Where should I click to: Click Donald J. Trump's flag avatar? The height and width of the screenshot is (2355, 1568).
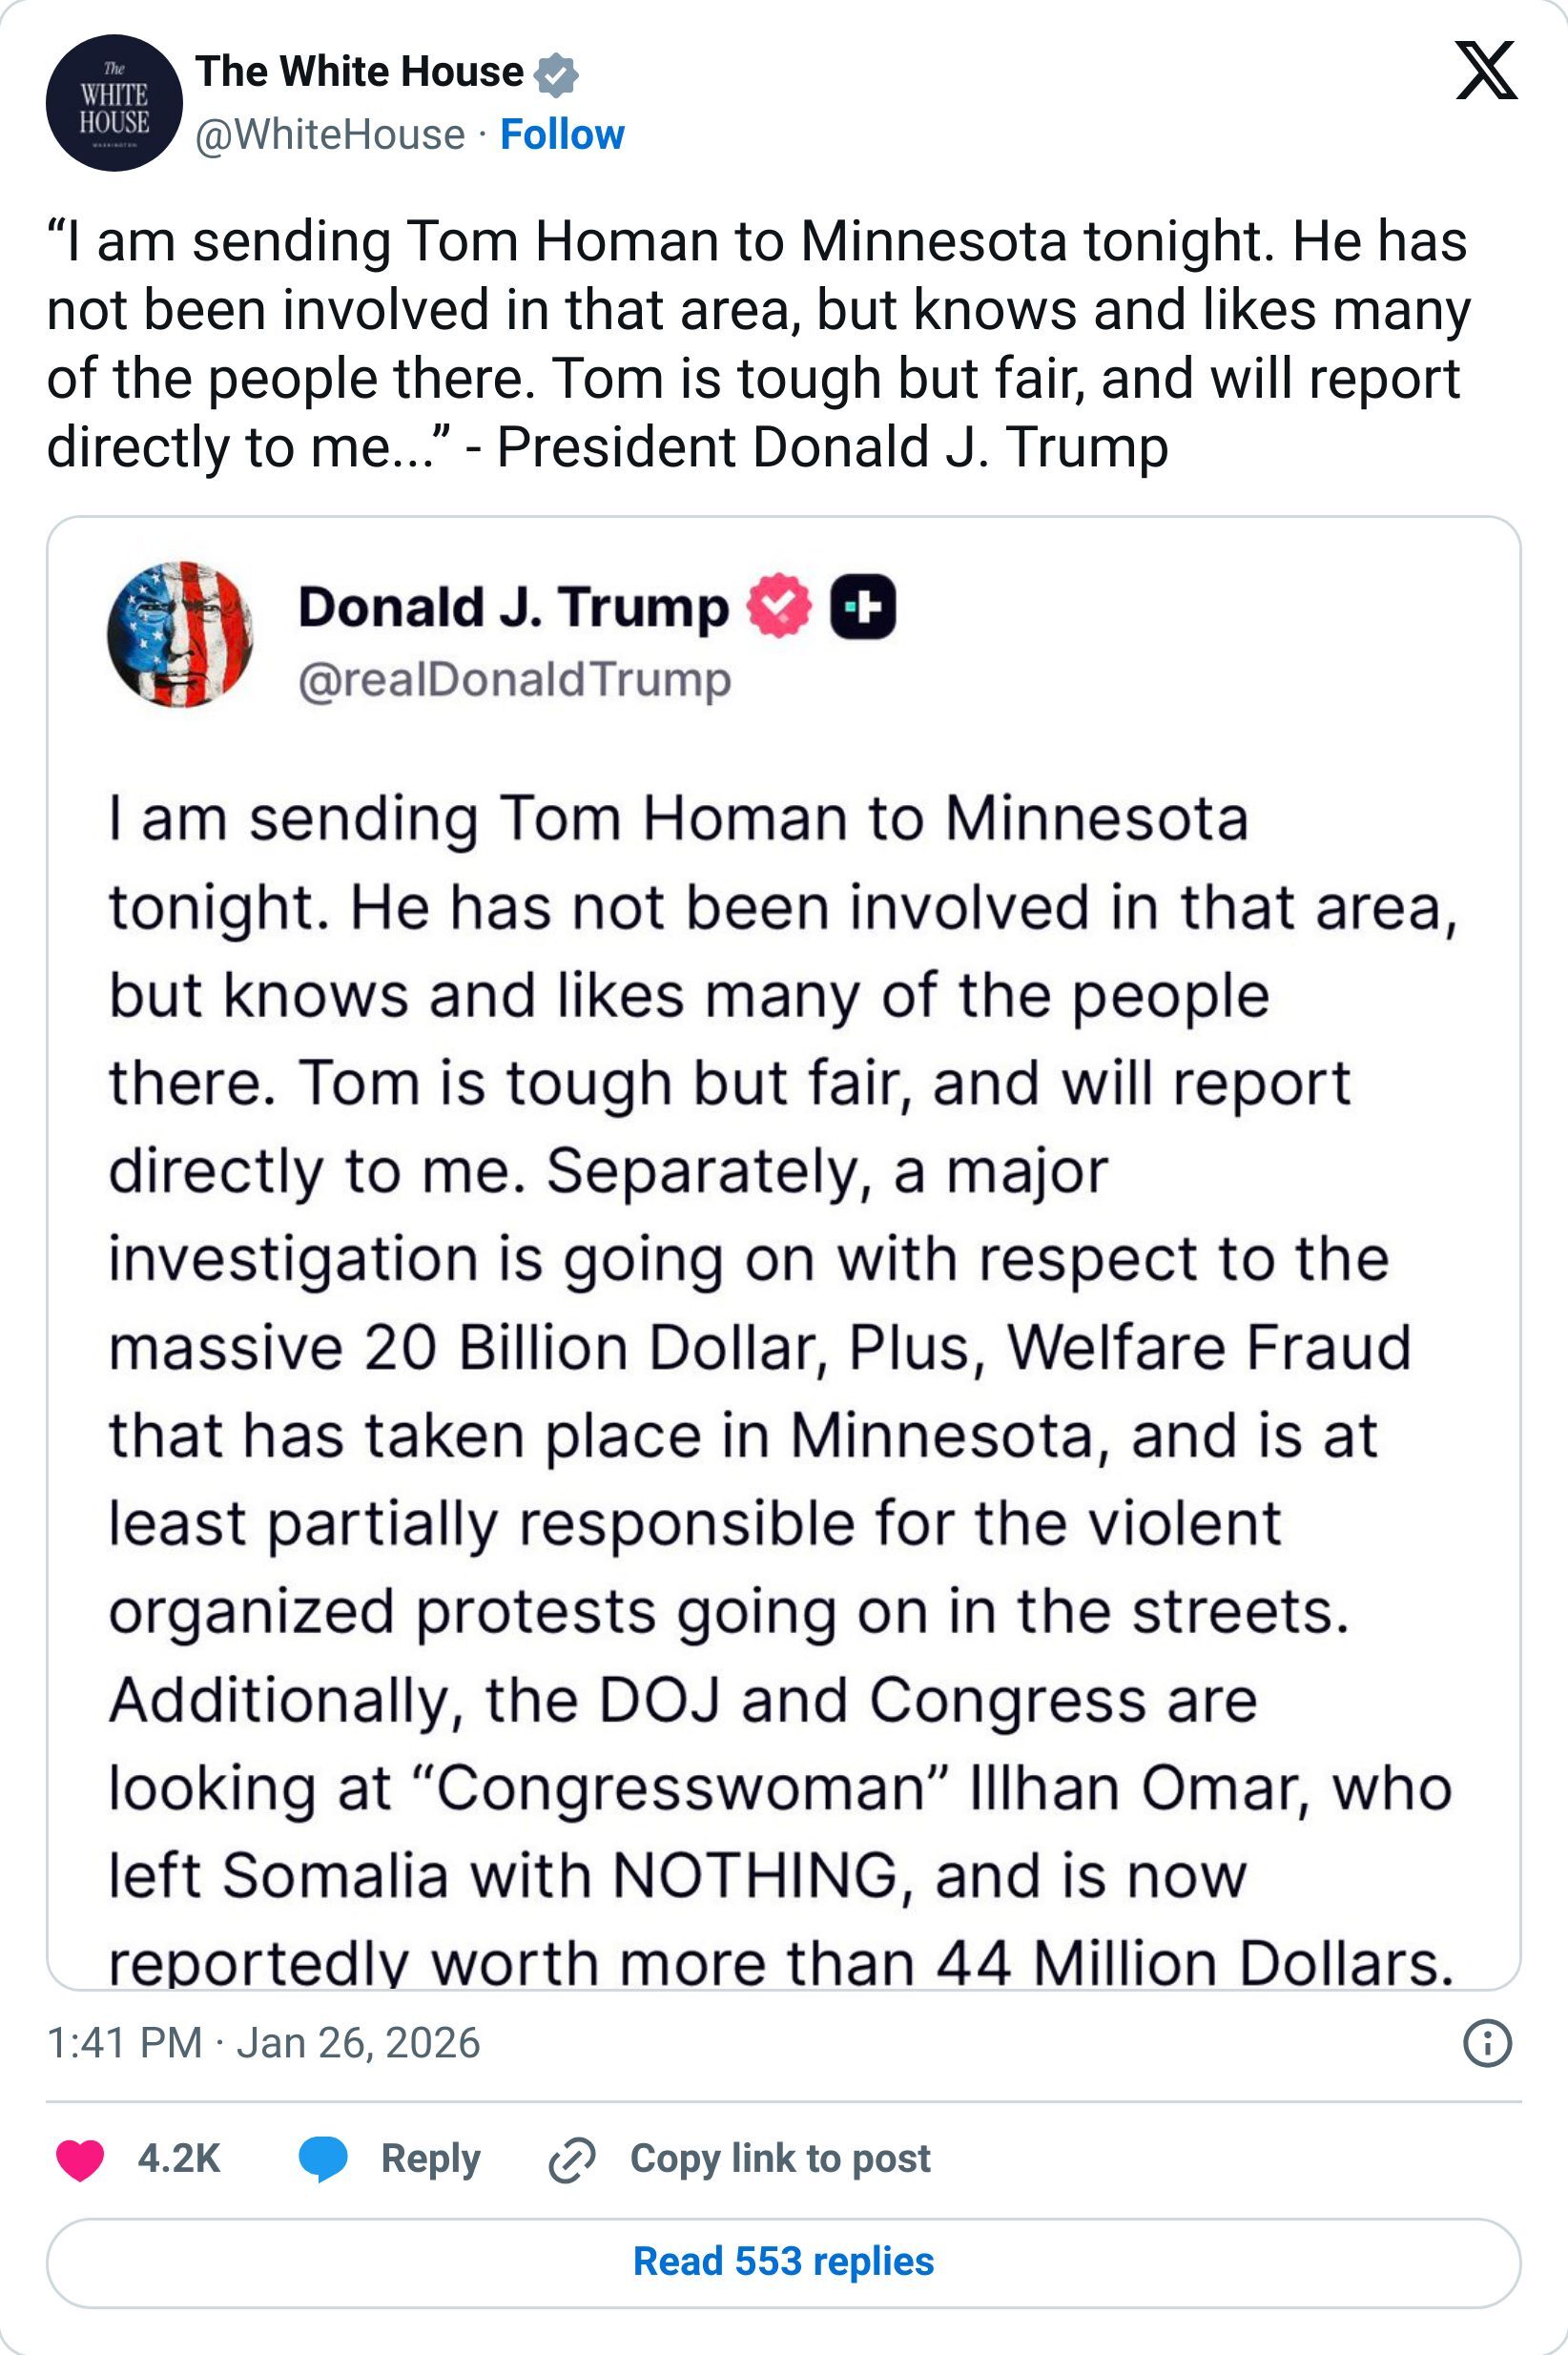[x=180, y=634]
